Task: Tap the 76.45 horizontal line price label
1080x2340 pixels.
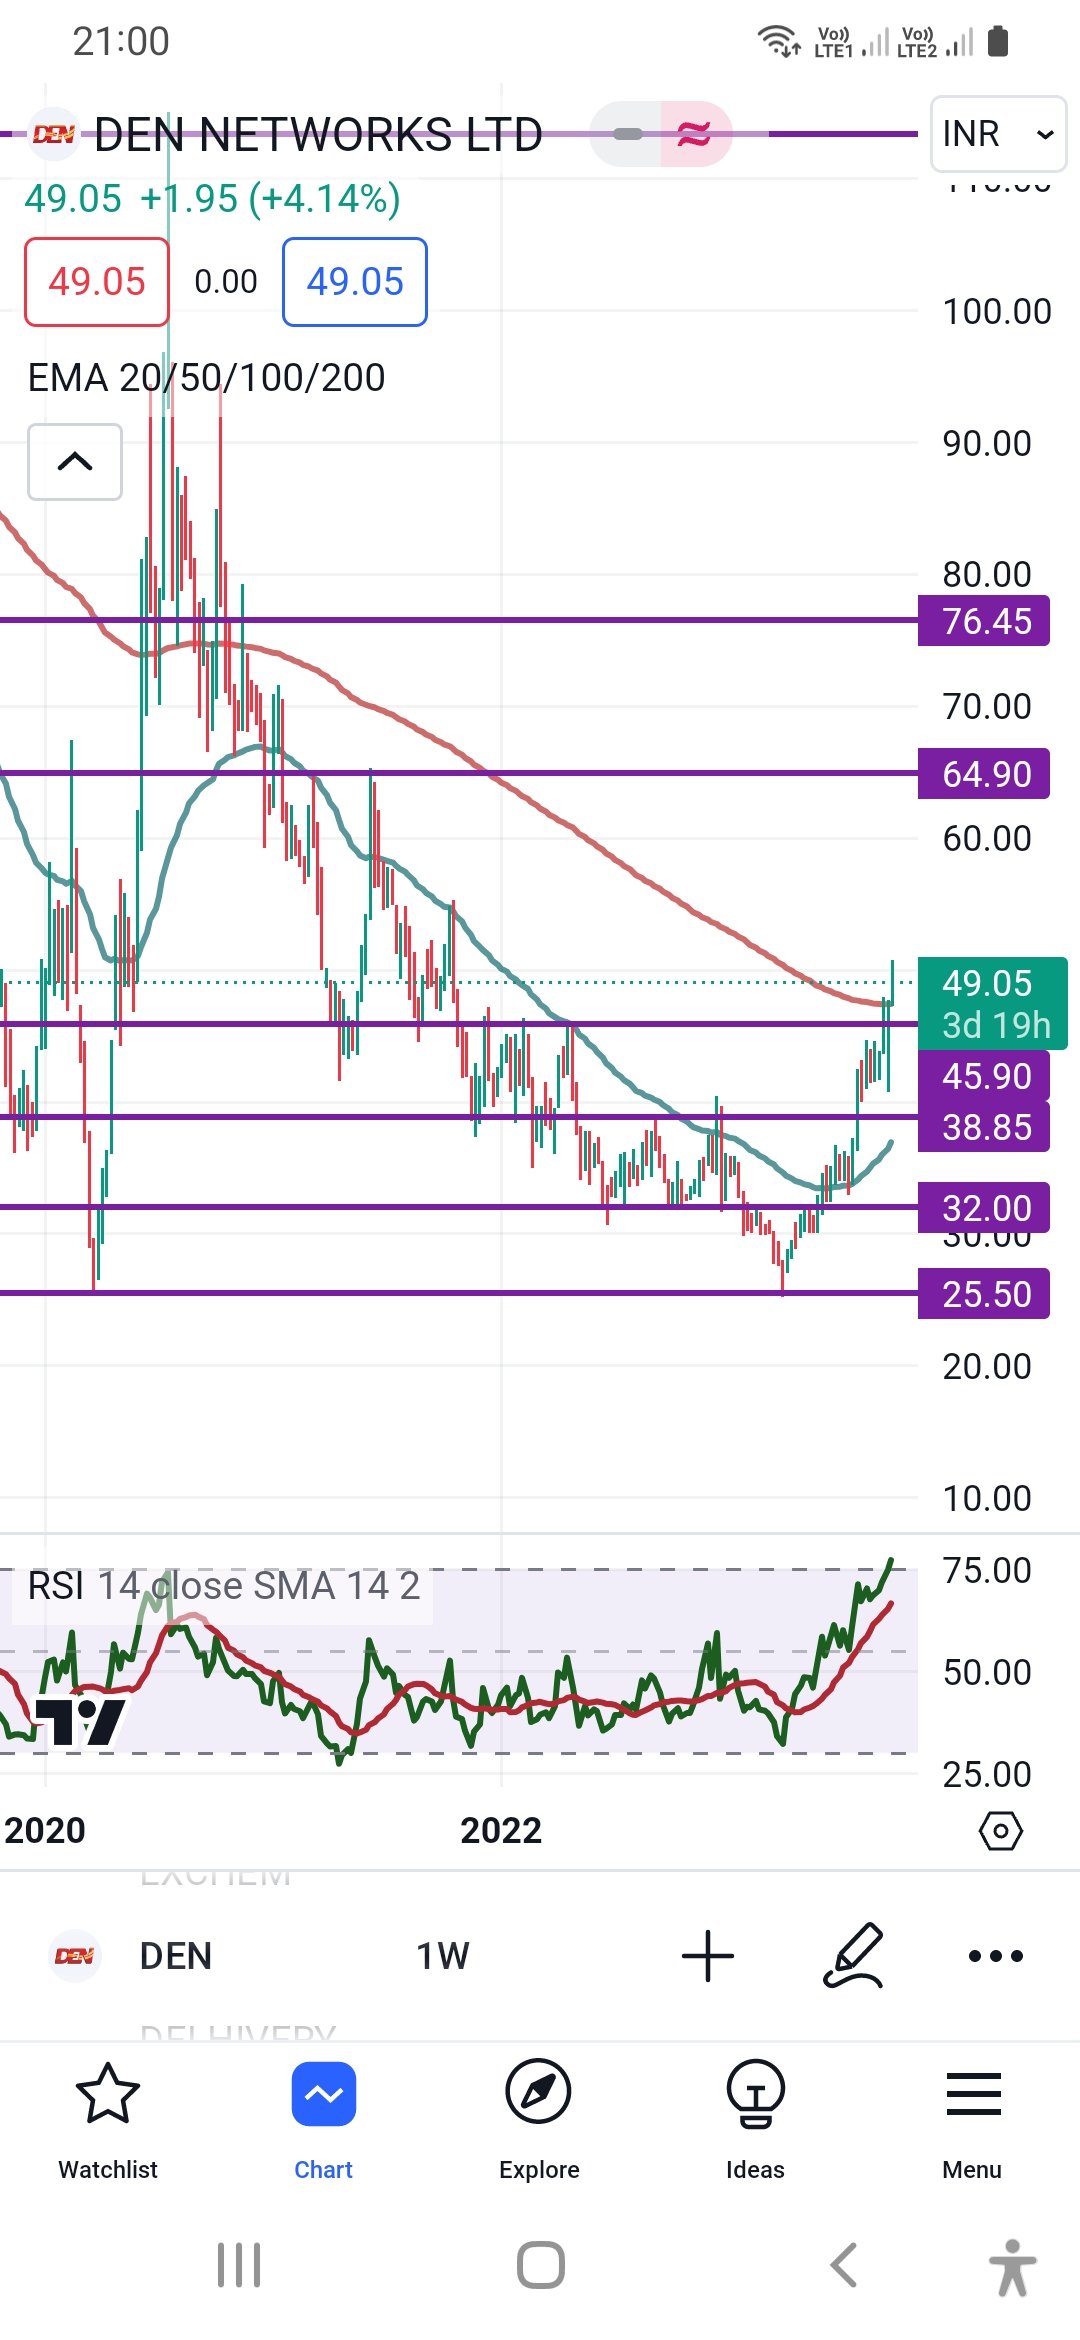Action: (x=984, y=621)
